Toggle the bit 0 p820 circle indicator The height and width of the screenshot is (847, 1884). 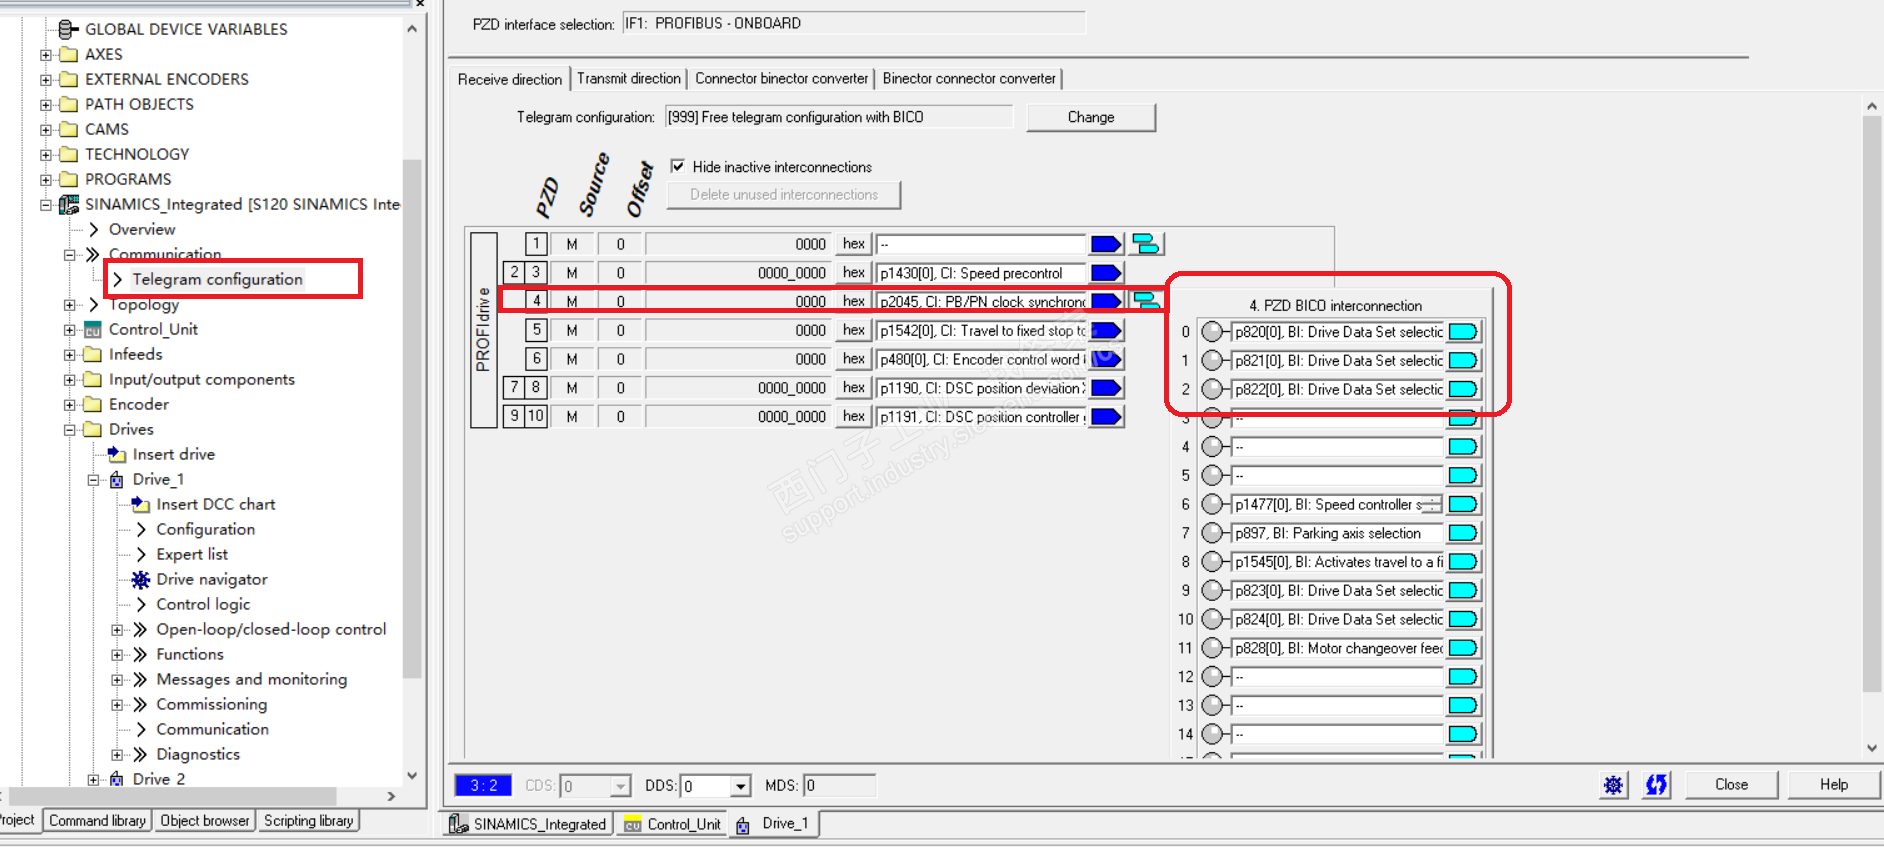point(1212,332)
